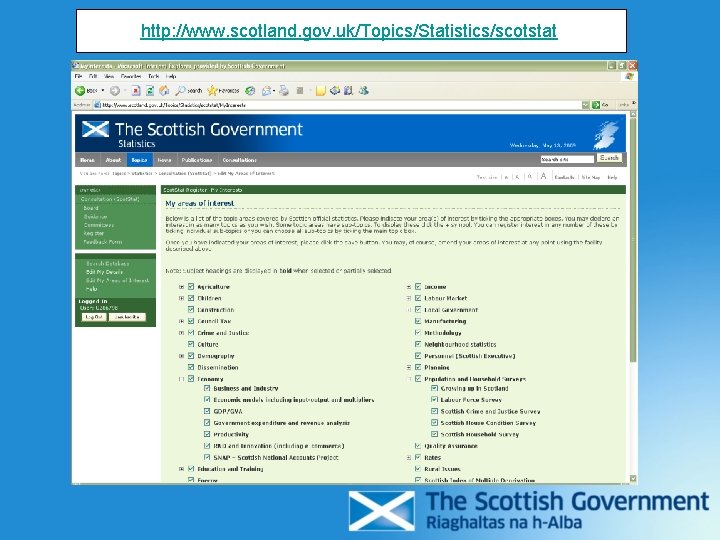Select the Publications navigation tab
Screen dimensions: 720x540
(197, 160)
